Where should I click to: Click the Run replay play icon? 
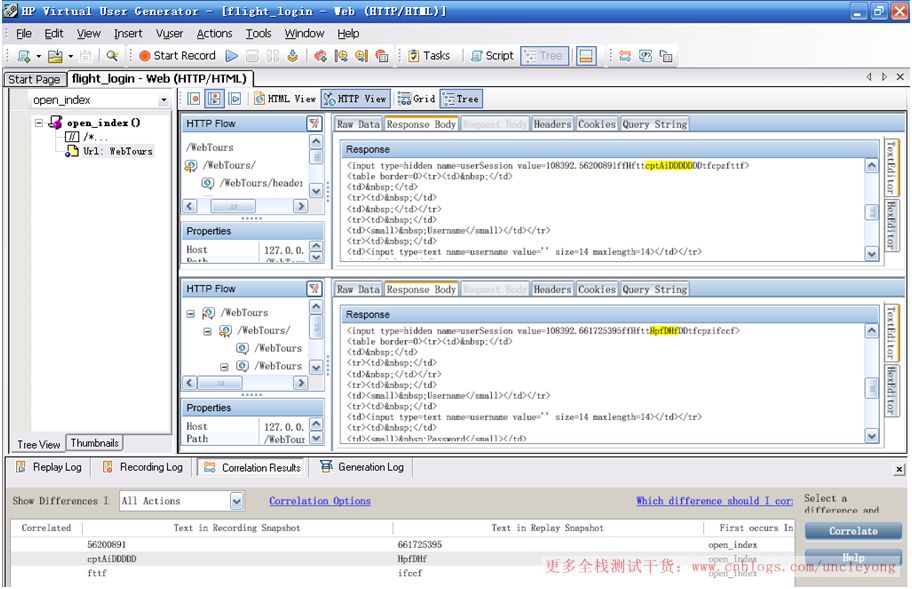[x=231, y=56]
